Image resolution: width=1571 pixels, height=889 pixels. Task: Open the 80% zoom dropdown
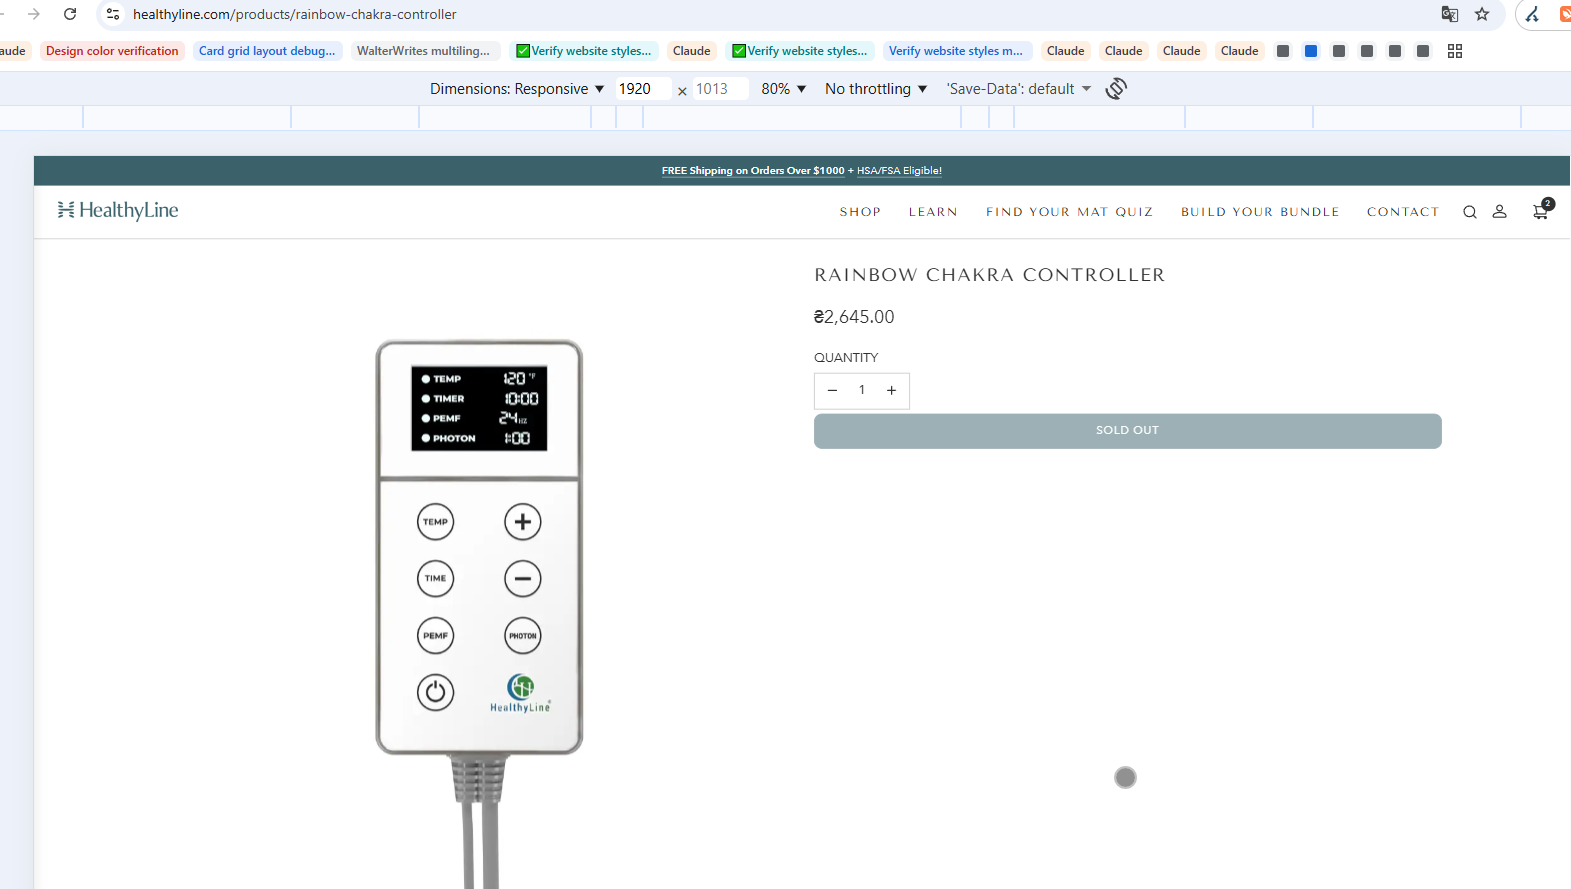pos(784,89)
